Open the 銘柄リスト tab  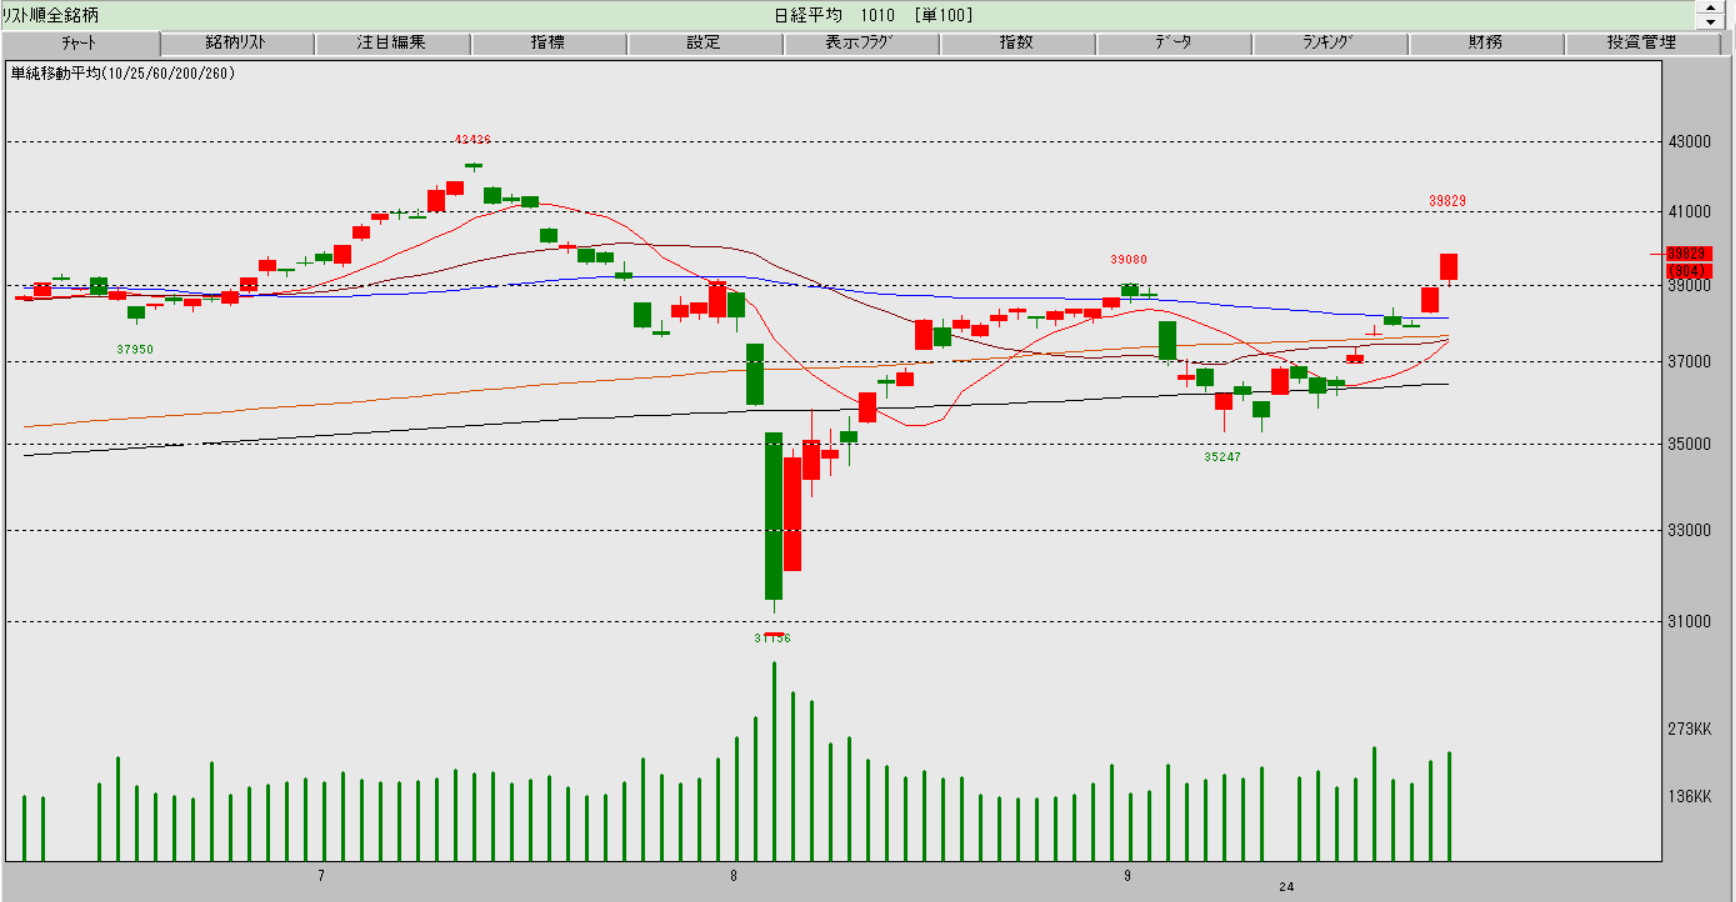tap(237, 43)
